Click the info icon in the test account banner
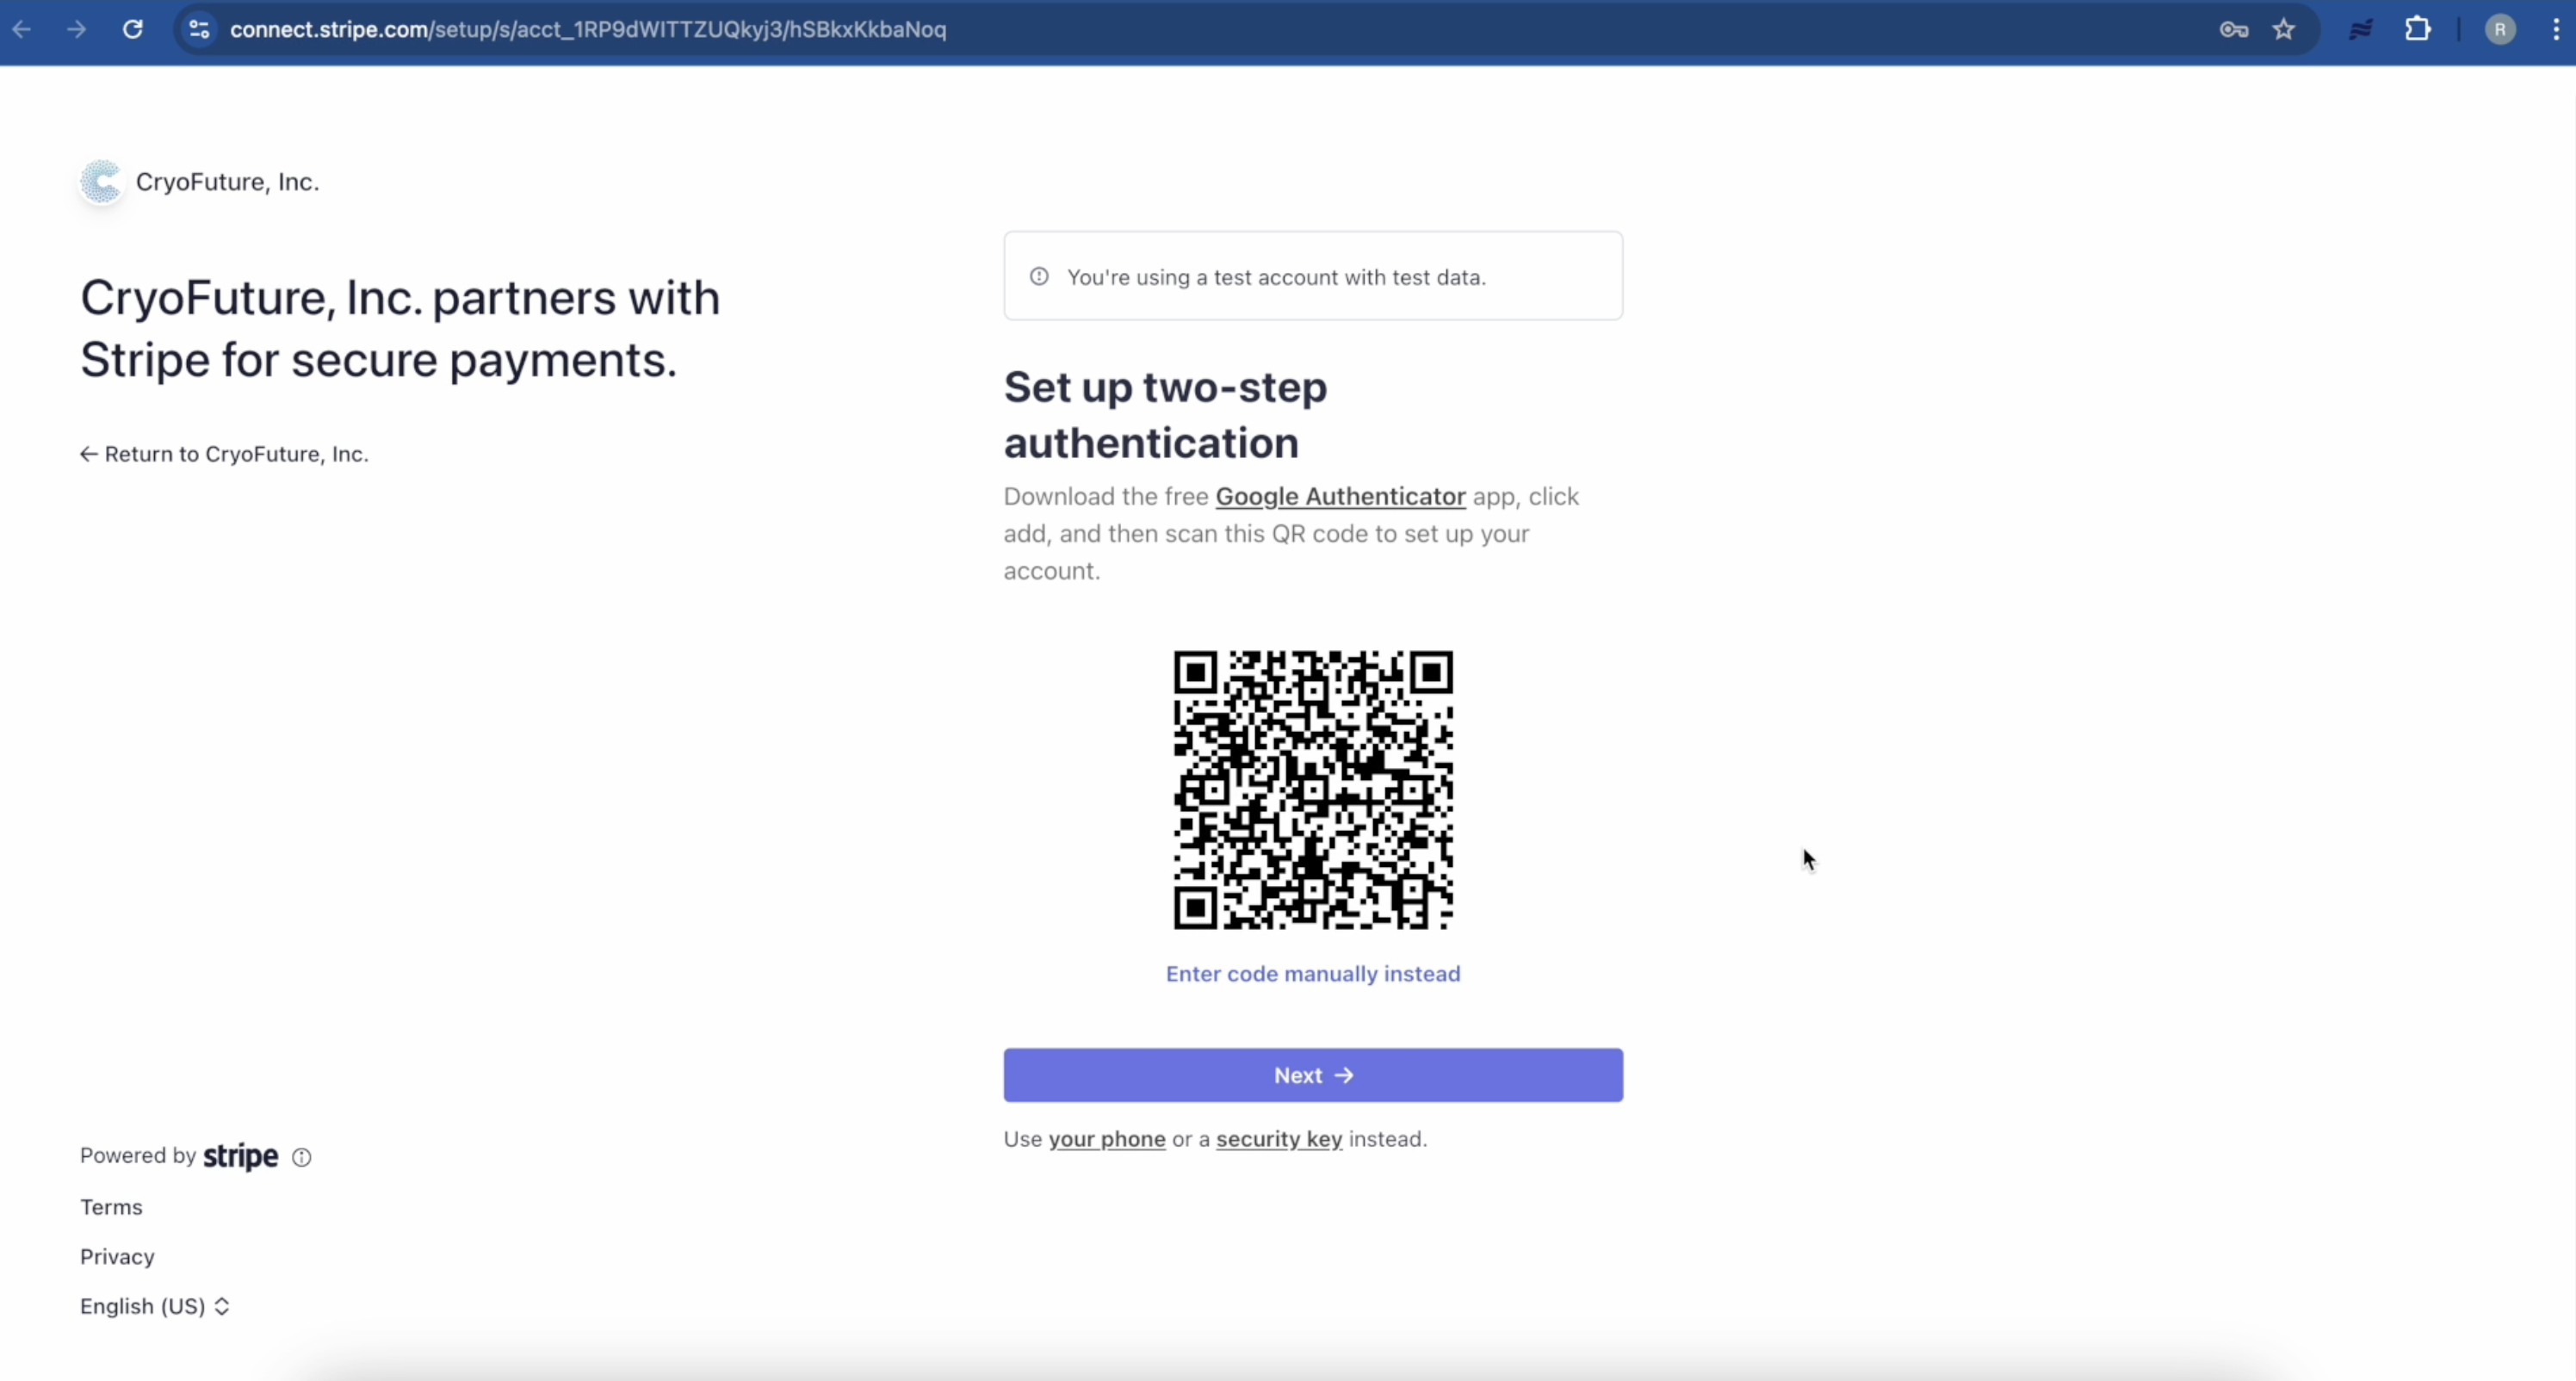Viewport: 2576px width, 1381px height. tap(1038, 276)
